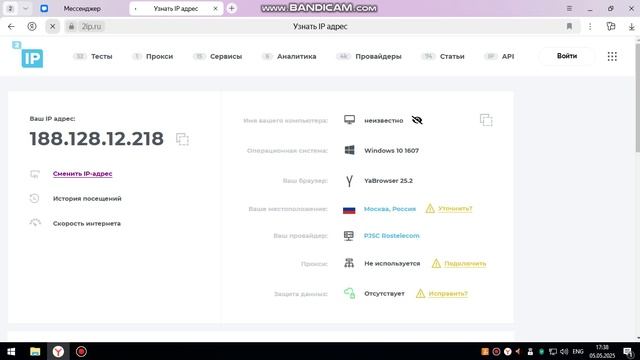Stop page loading with the X button
The height and width of the screenshot is (360, 640).
(53, 27)
